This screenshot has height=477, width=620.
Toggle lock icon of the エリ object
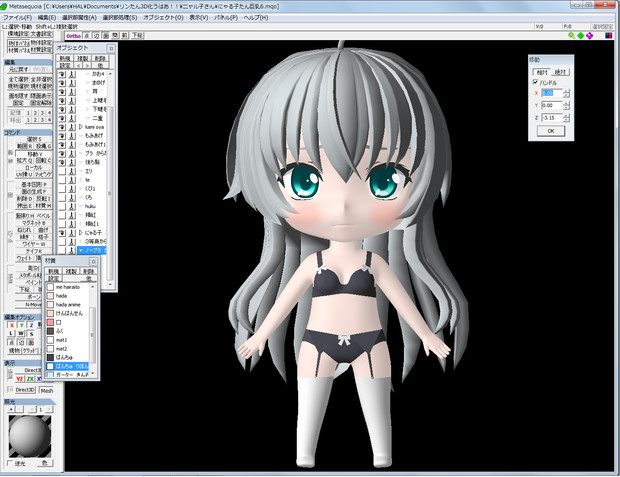tap(72, 171)
